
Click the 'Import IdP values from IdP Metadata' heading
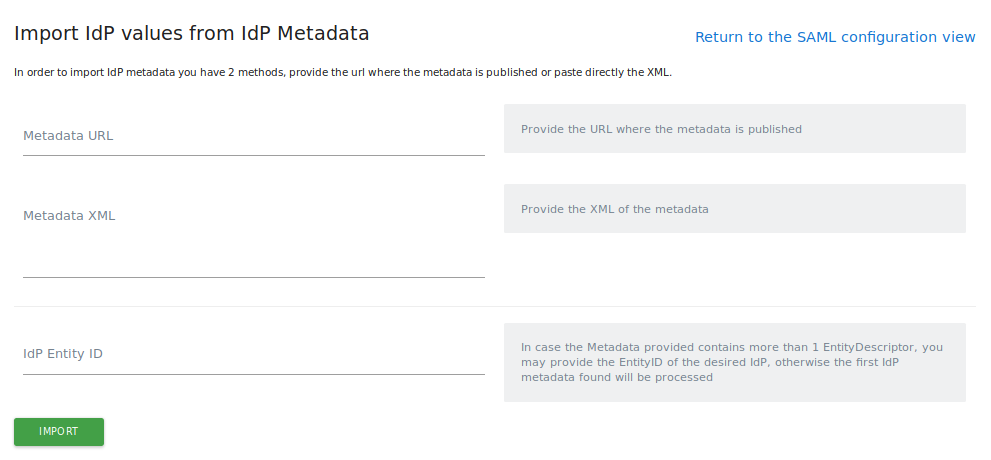192,34
